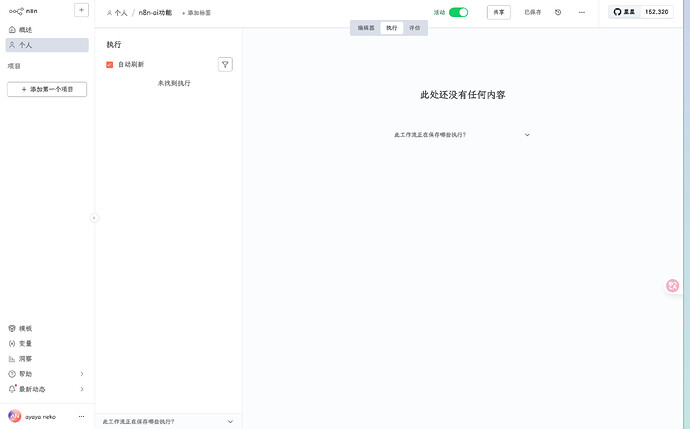Select 个人 in the sidebar
The width and height of the screenshot is (690, 429).
tap(47, 45)
